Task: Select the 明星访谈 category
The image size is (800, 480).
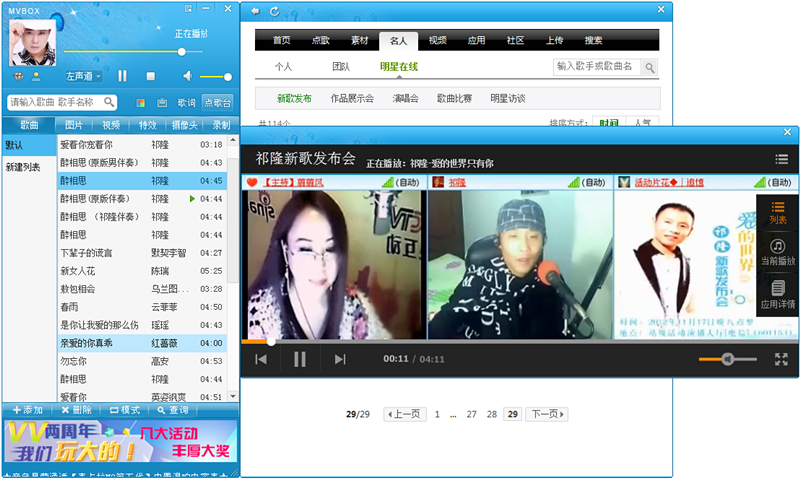Action: (x=508, y=98)
